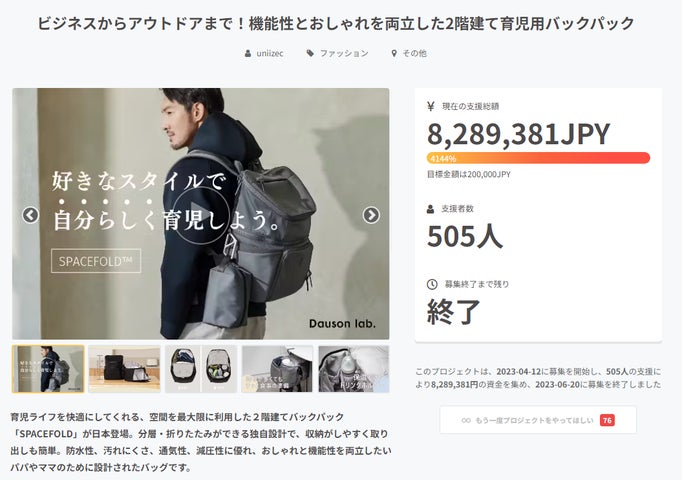This screenshot has height=480, width=682.
Task: Open the ファッション category link
Action: [343, 53]
